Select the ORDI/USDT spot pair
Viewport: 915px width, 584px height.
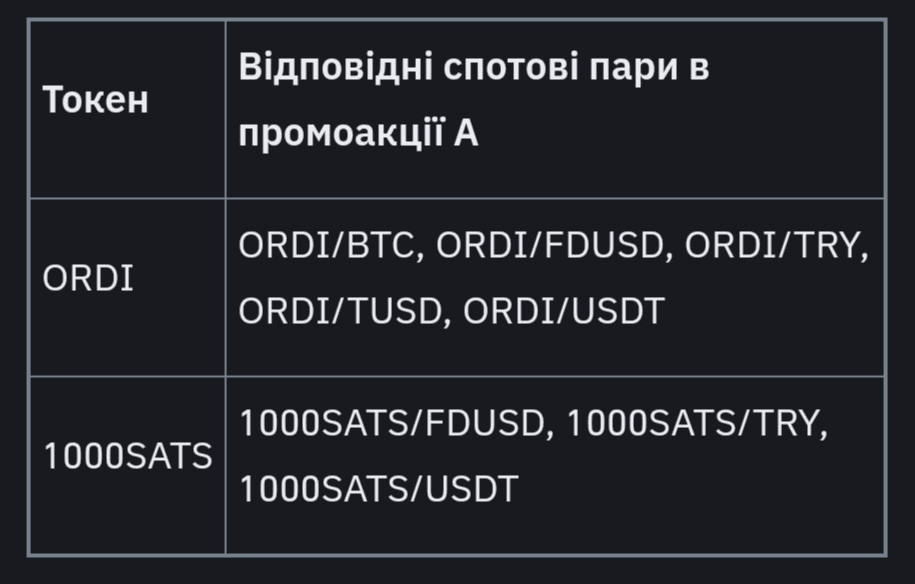pyautogui.click(x=563, y=311)
